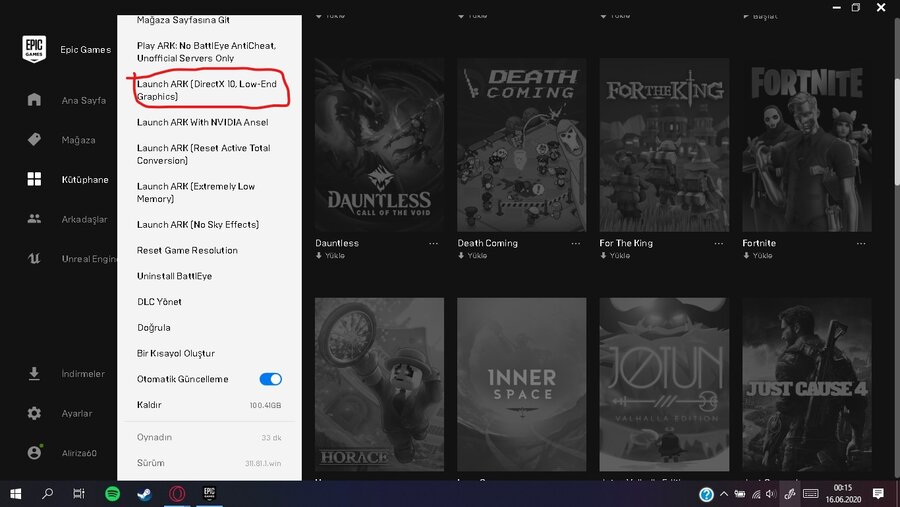
Task: Click the library vertical scrollbar
Action: 897,133
